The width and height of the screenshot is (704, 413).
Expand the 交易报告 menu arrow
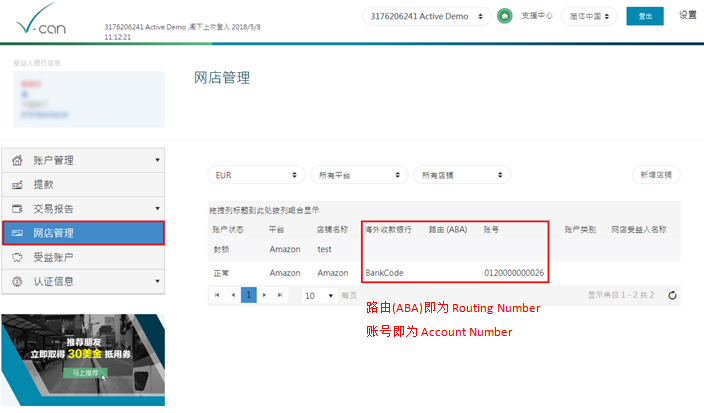point(157,208)
